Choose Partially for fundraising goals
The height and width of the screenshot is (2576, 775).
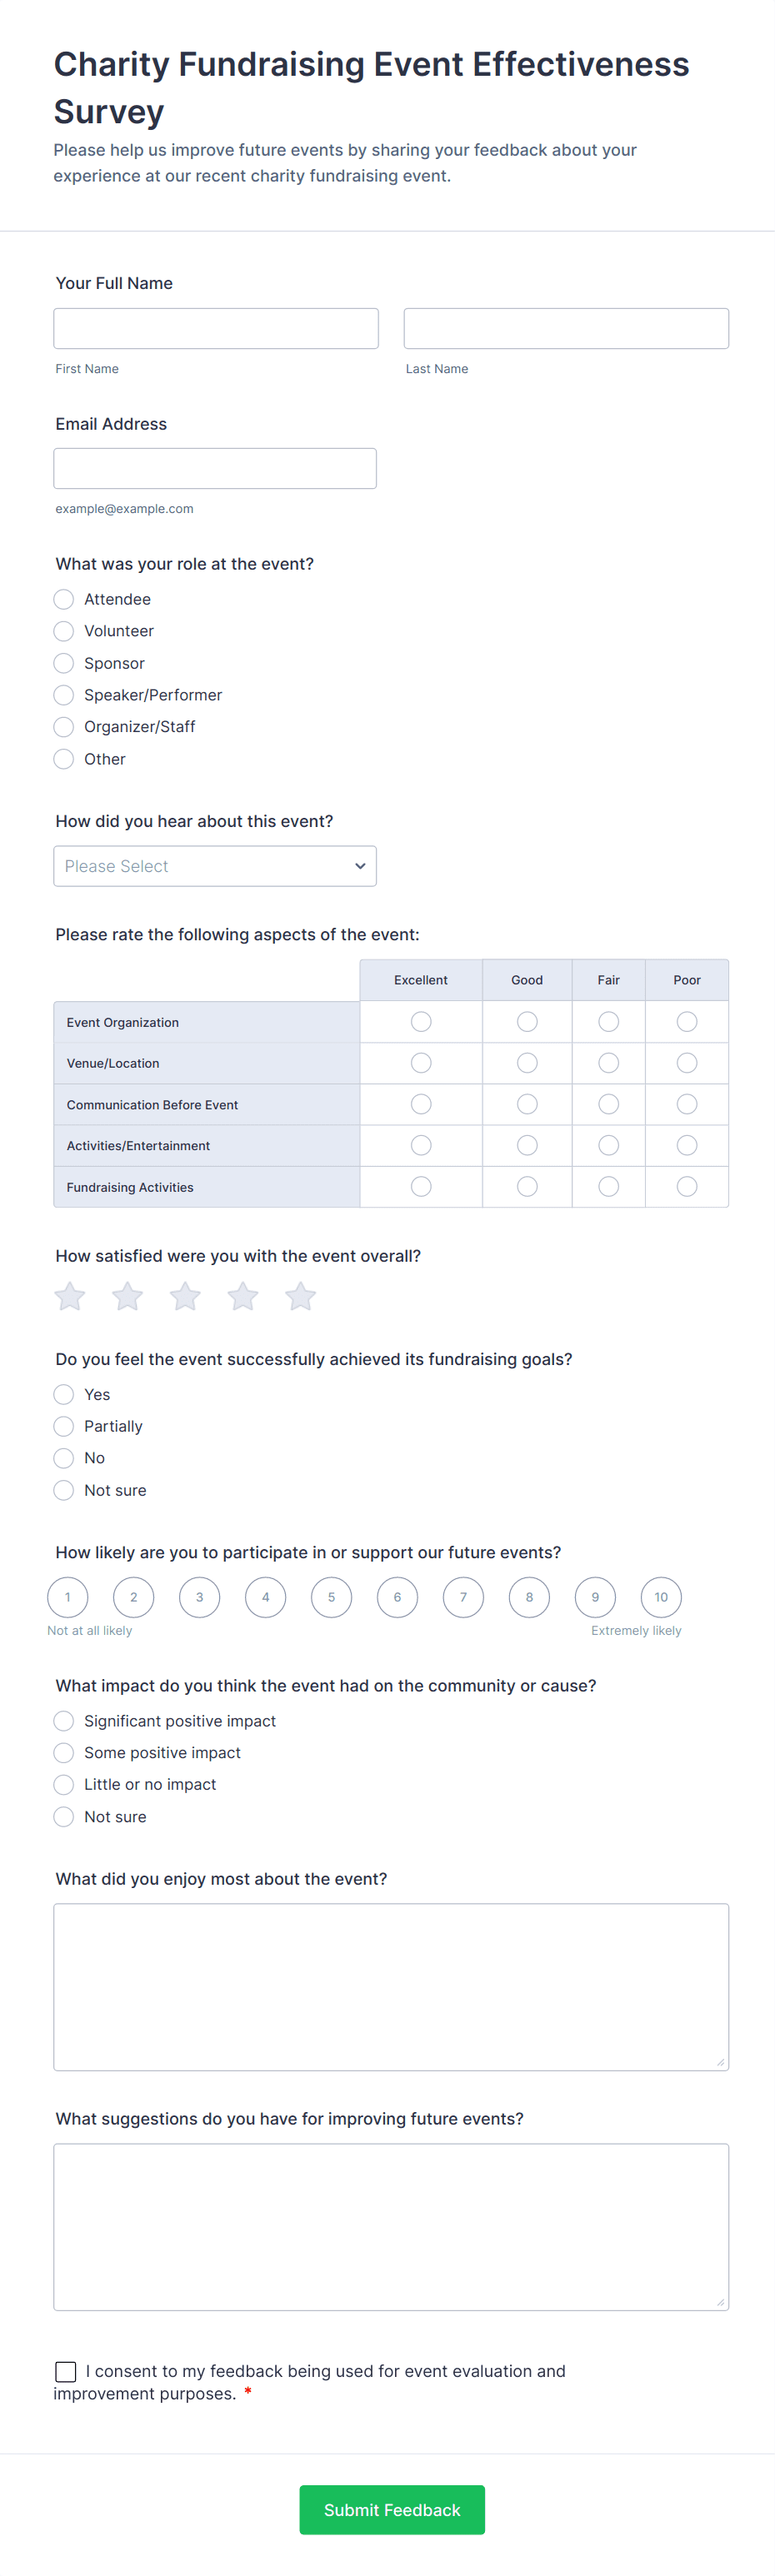pos(64,1426)
